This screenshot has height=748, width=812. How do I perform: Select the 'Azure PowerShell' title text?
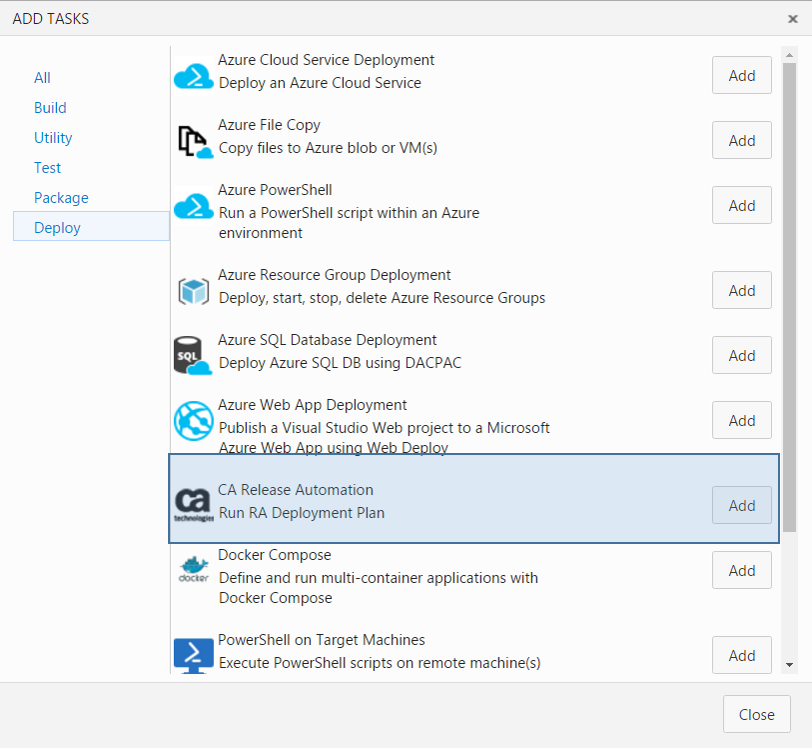pos(274,190)
